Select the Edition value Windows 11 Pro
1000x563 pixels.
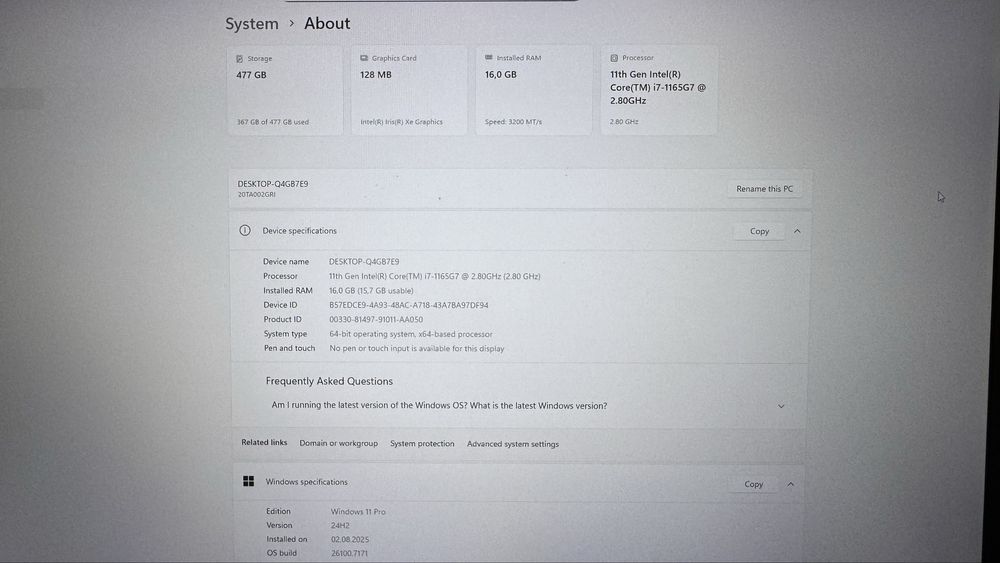(x=358, y=511)
